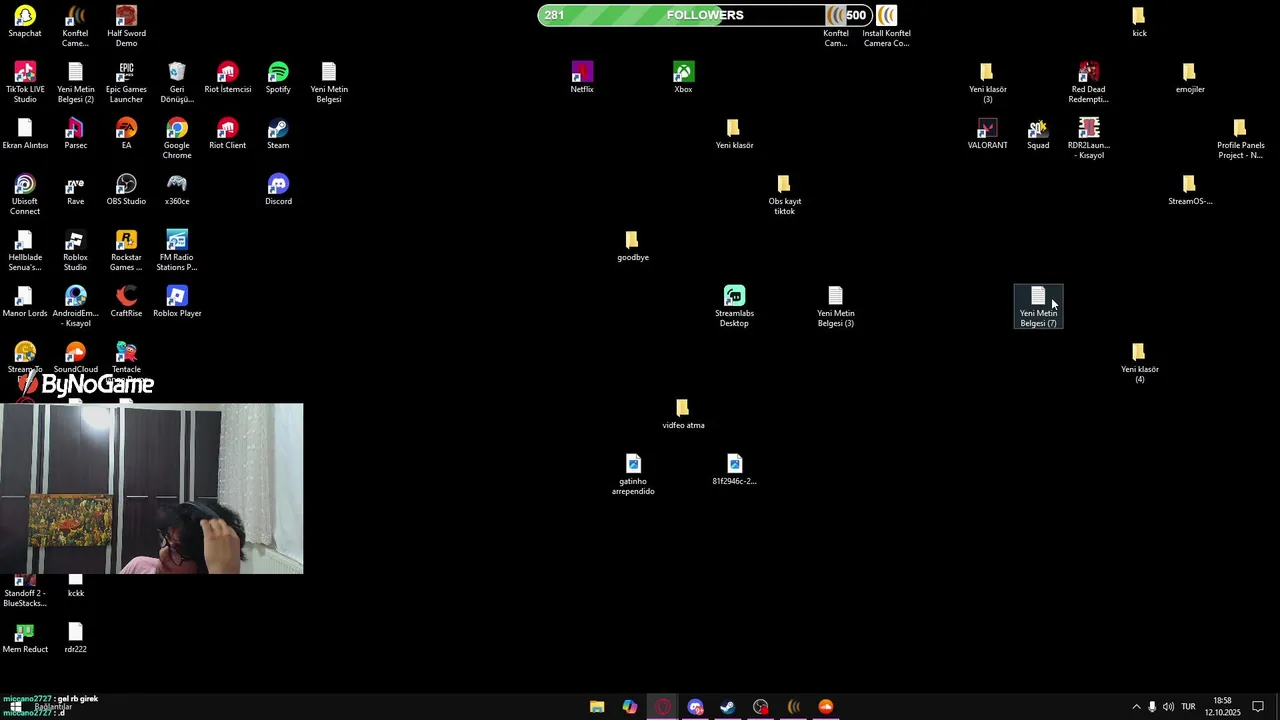Open TikTok LIVE Studio shortcut
This screenshot has height=720, width=1280.
coord(25,83)
